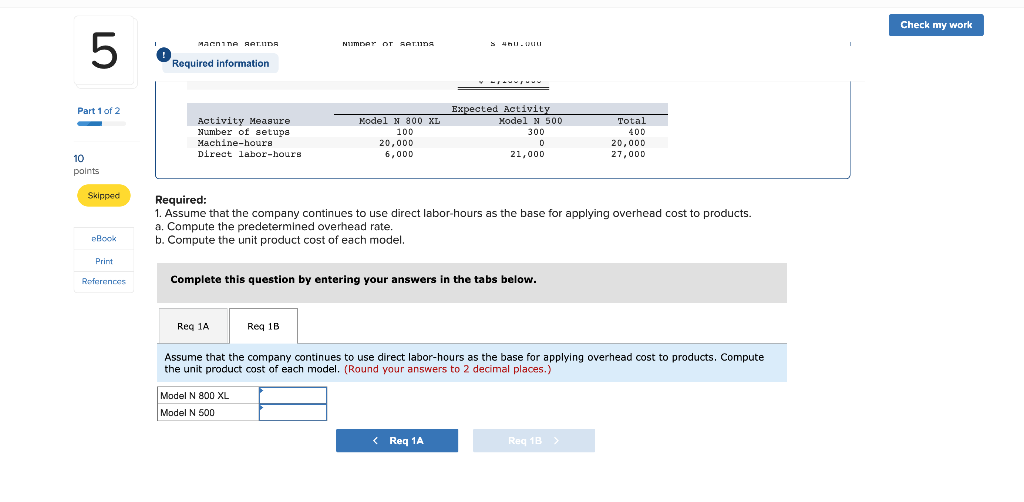Select the Number of setups row label
1024x502 pixels.
tap(244, 132)
